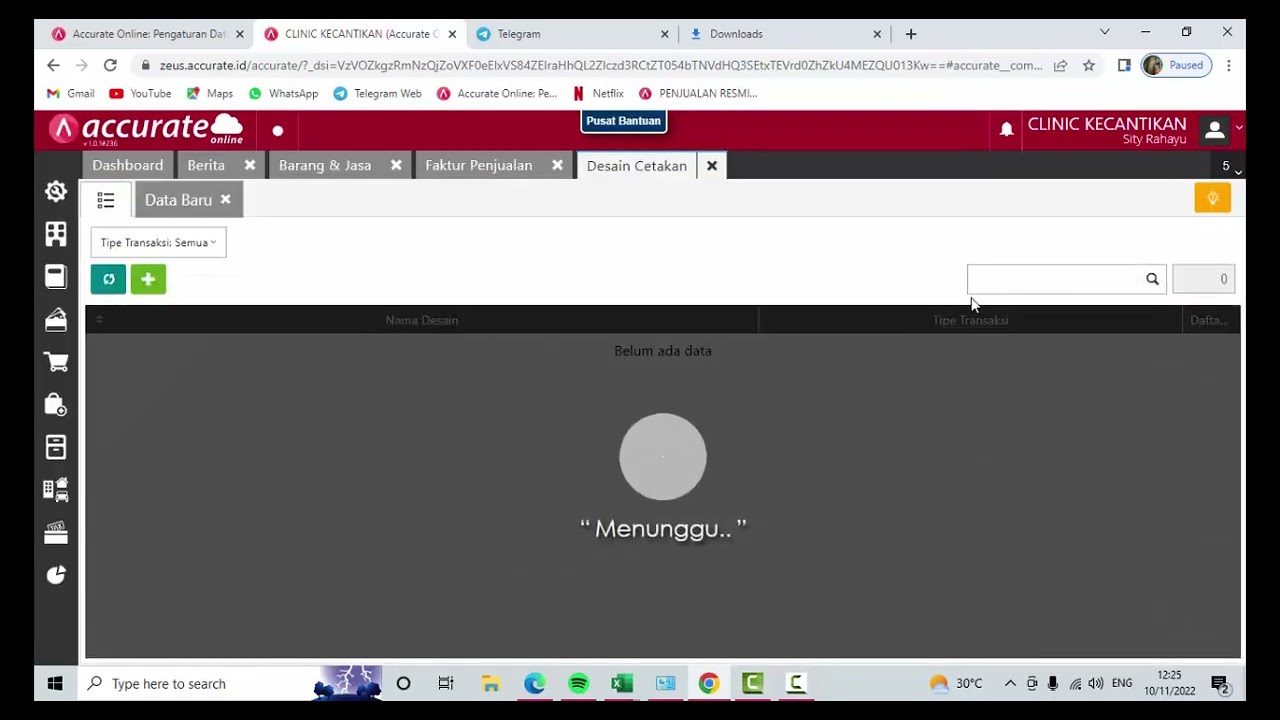
Task: Click the green plus add button
Action: [148, 279]
